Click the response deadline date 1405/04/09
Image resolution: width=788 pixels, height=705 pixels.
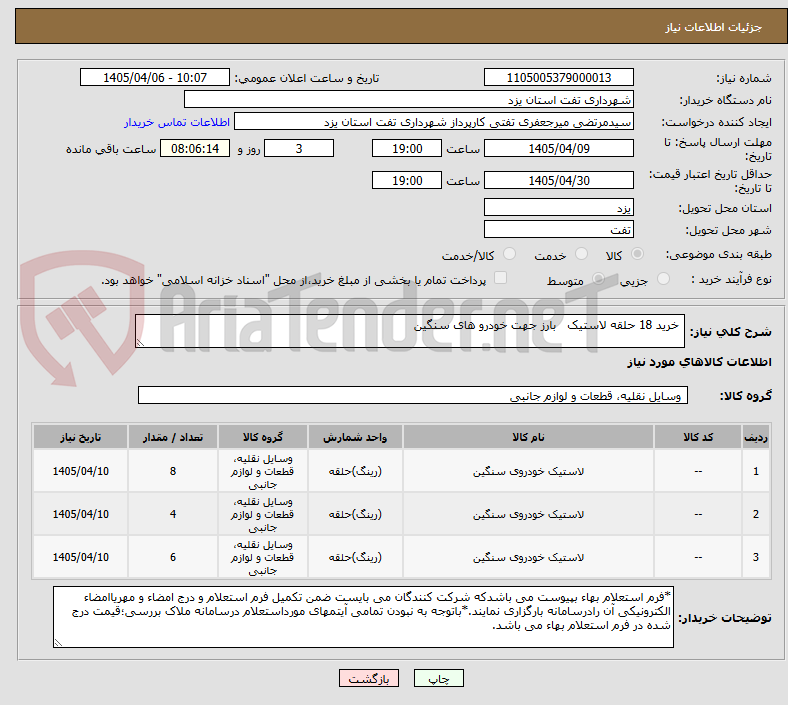(558, 148)
